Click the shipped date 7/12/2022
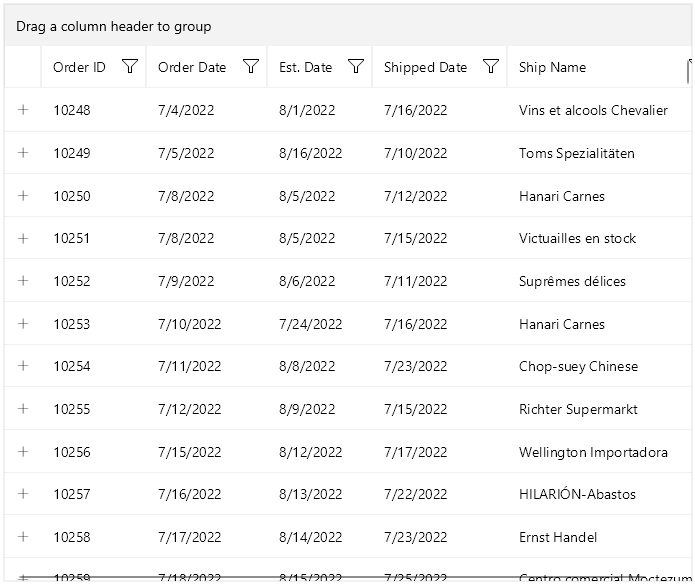The width and height of the screenshot is (695, 585). (x=416, y=196)
